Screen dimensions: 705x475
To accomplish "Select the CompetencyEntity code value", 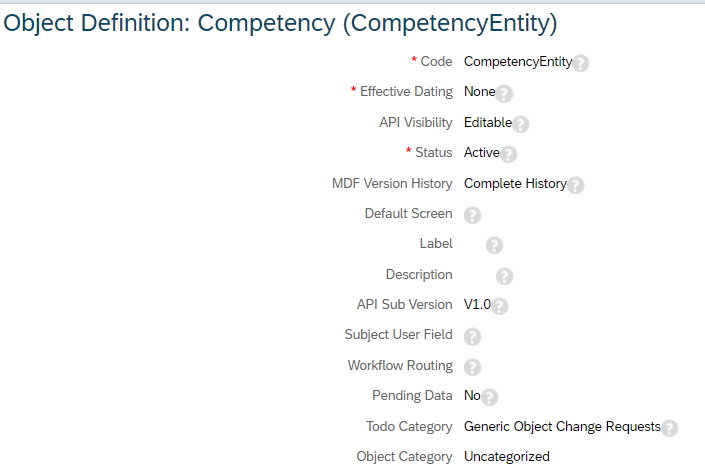I will point(518,62).
